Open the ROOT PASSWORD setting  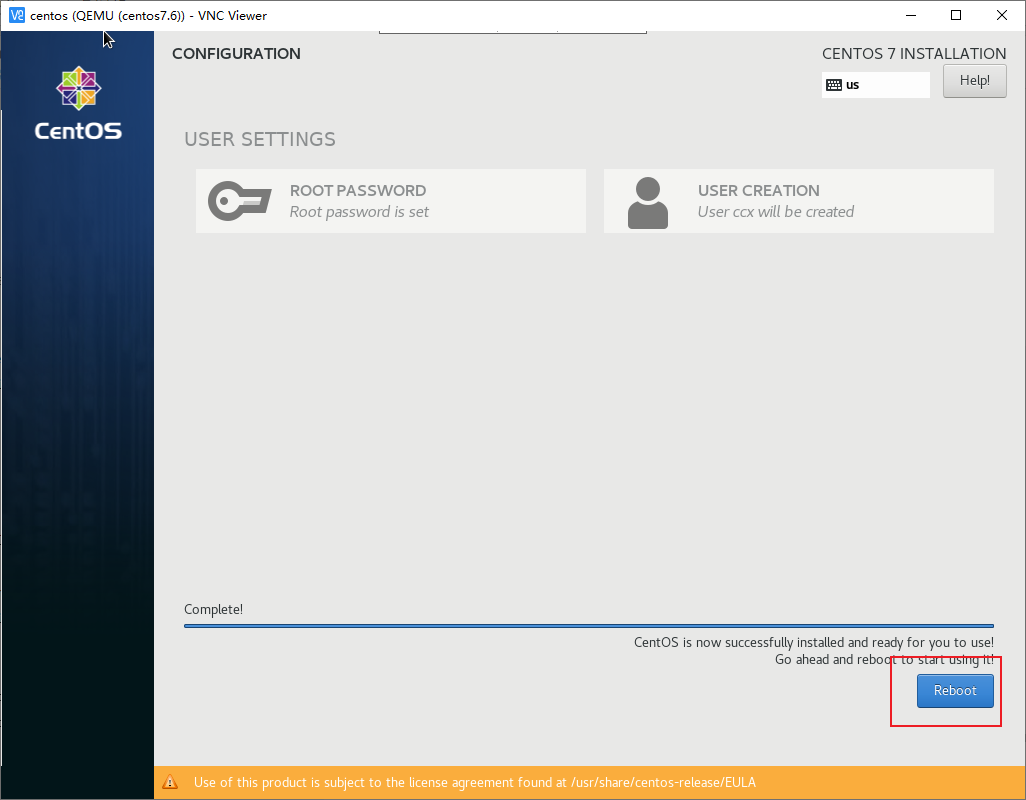coord(391,201)
